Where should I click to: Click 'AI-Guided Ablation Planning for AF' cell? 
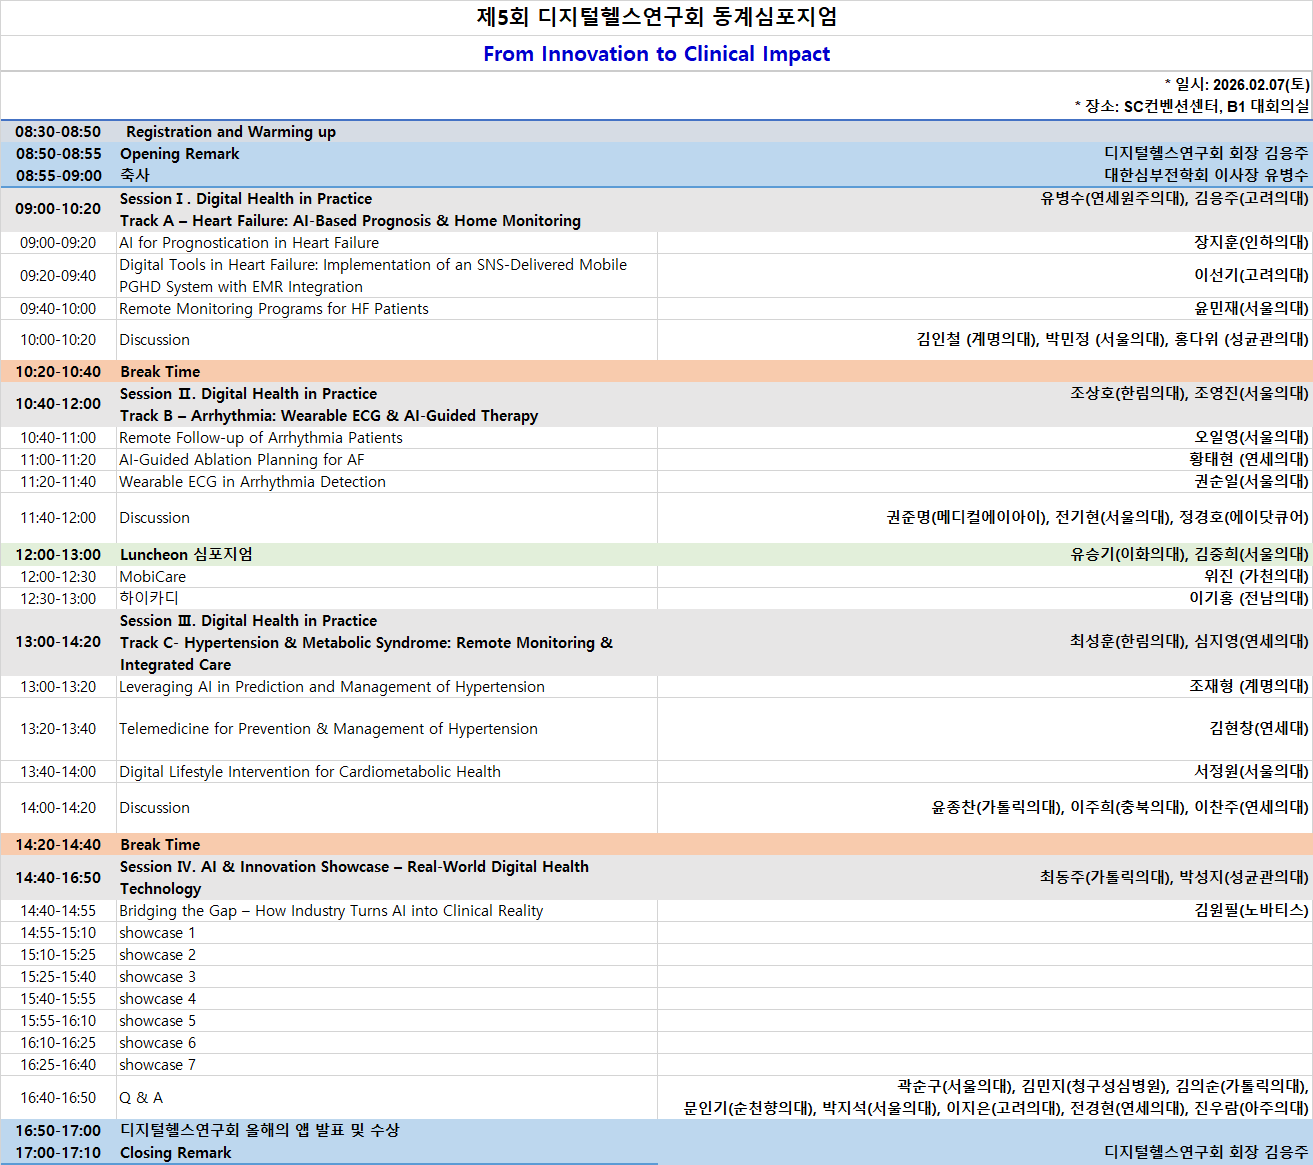coord(242,460)
